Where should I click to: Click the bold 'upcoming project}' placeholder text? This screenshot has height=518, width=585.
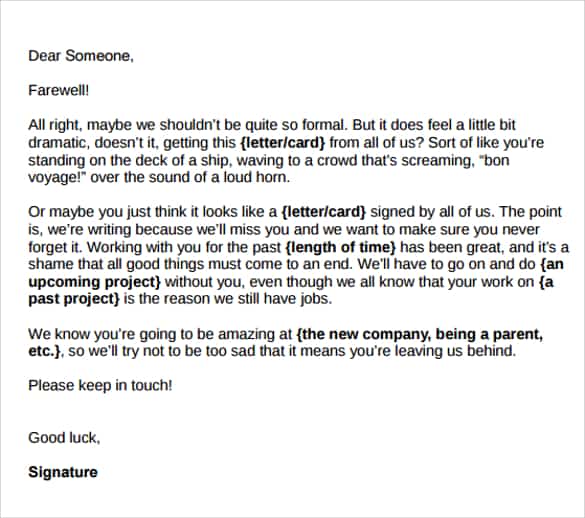coord(94,282)
